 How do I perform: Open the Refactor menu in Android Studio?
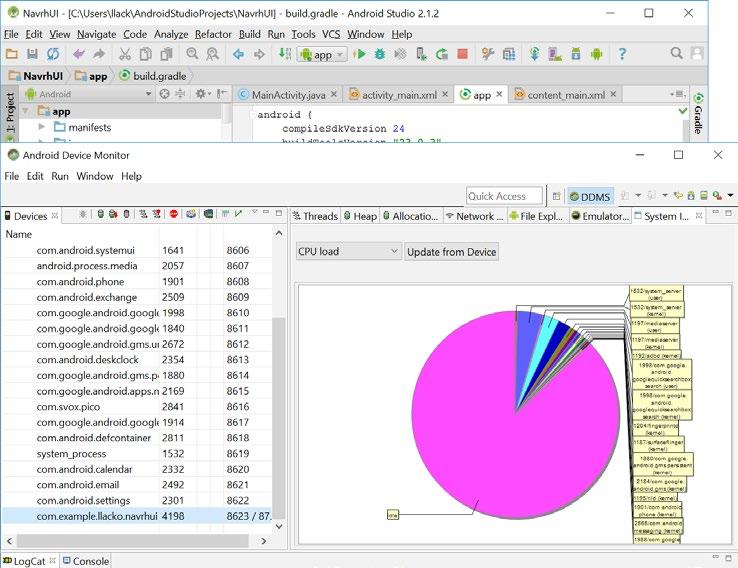213,34
